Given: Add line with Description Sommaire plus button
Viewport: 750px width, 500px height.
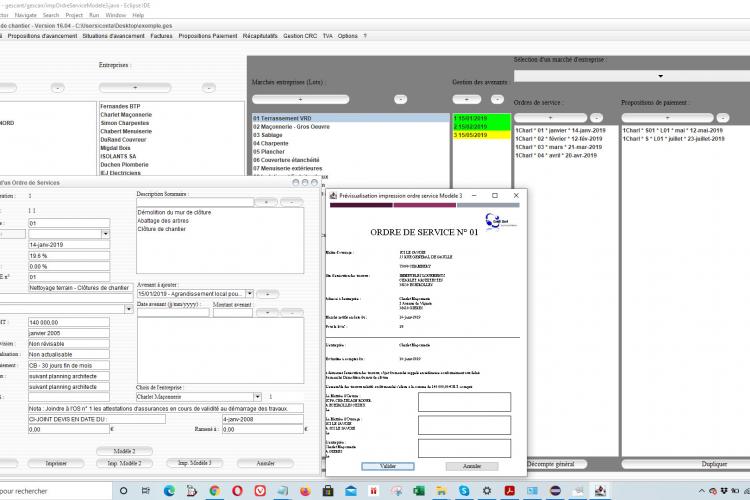Looking at the screenshot, I should coord(266,202).
